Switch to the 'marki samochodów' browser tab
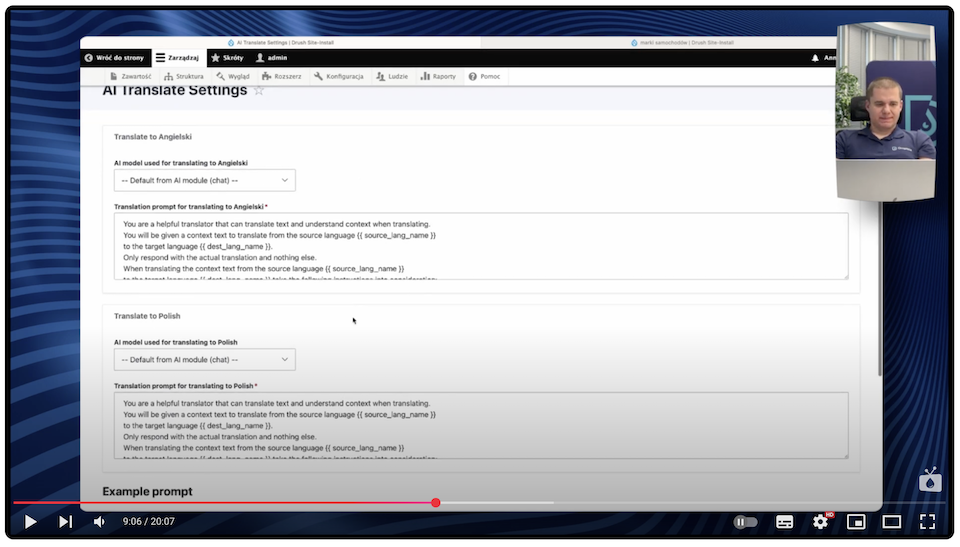 click(x=682, y=43)
